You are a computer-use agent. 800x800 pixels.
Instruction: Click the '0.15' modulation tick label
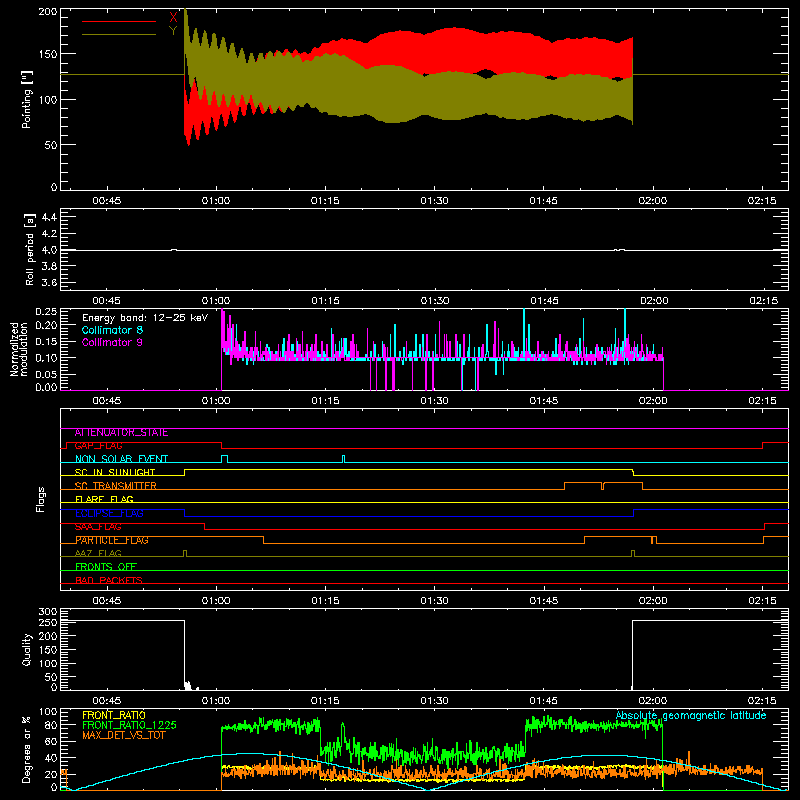pos(46,341)
